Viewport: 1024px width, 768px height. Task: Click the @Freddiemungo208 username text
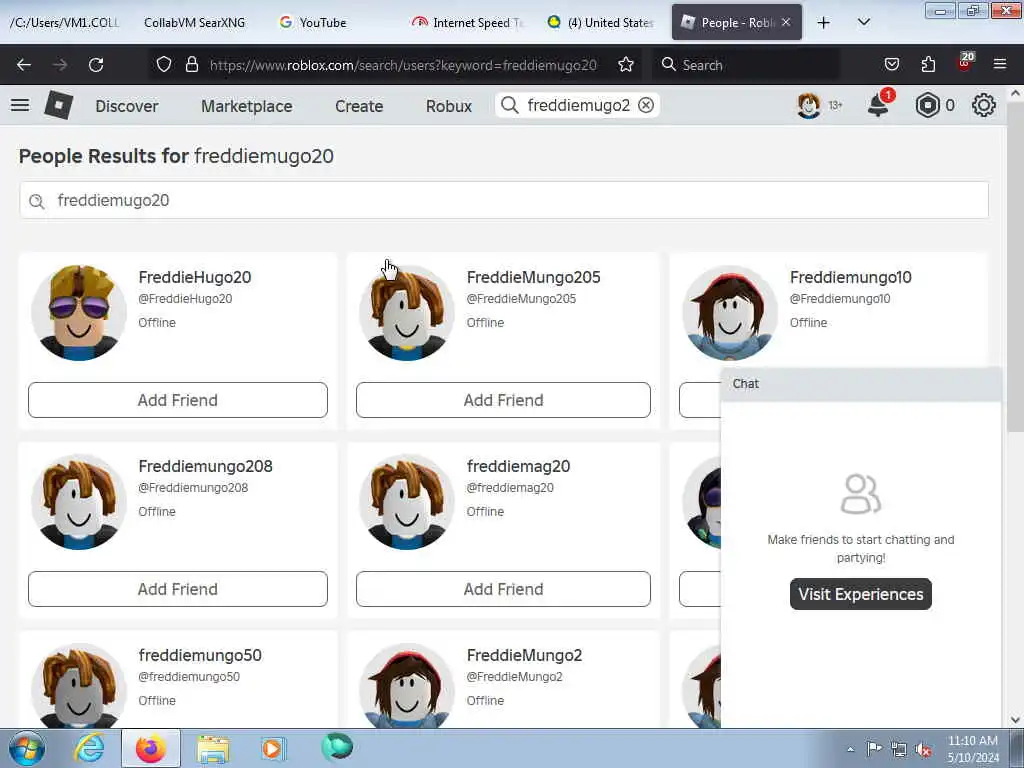point(193,487)
